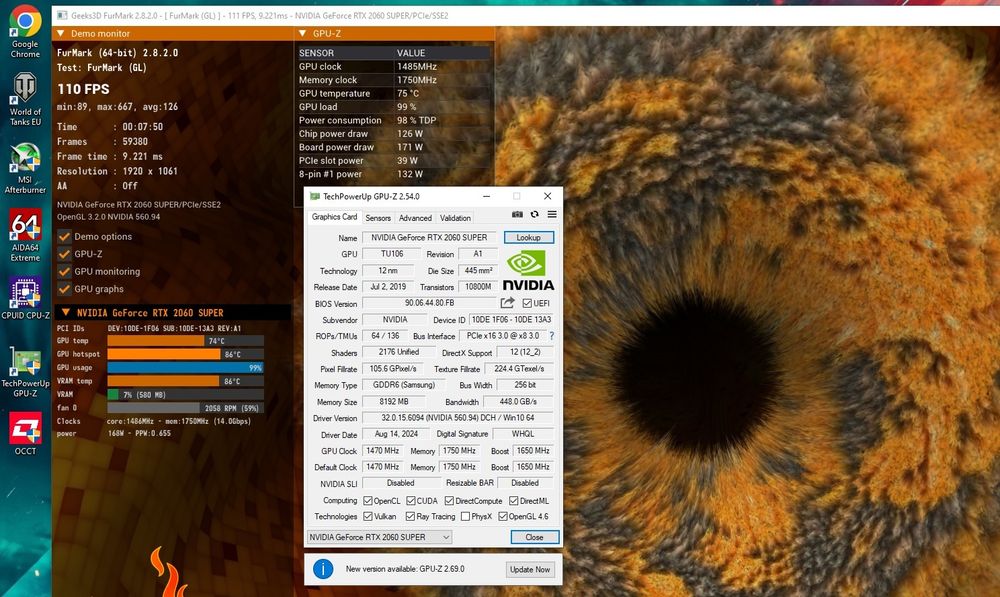Image resolution: width=1000 pixels, height=597 pixels.
Task: Toggle PhysX checkbox
Action: coord(465,517)
